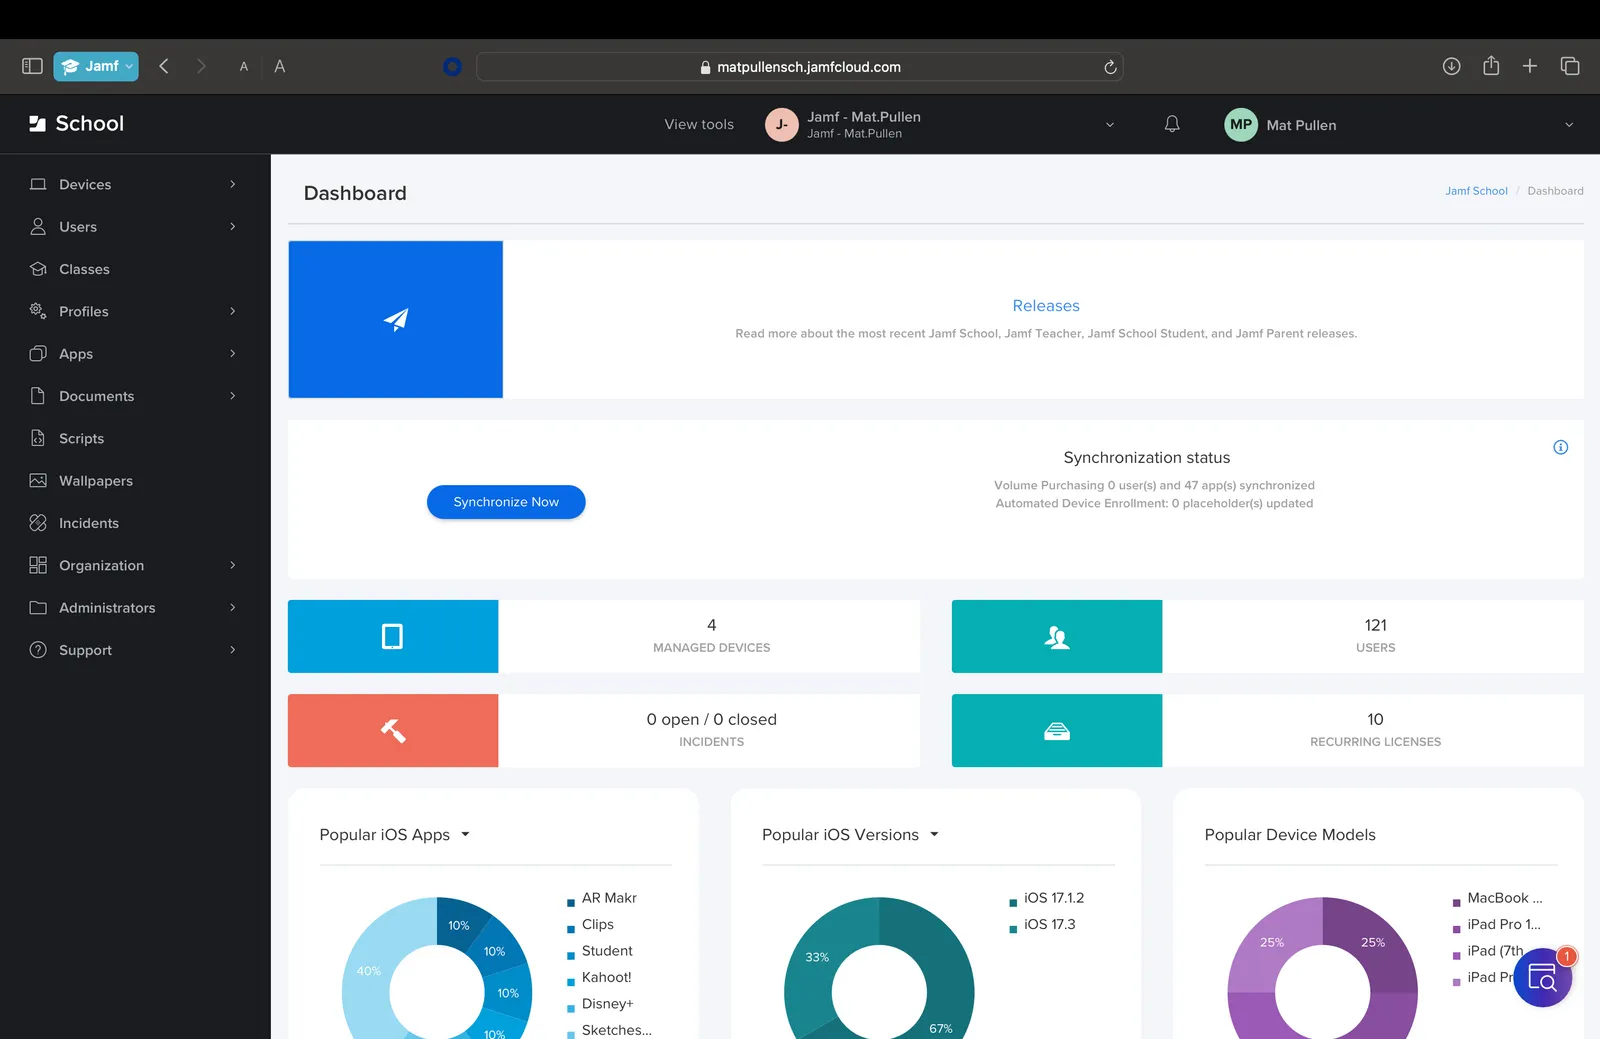Viewport: 1600px width, 1039px height.
Task: Click the Synchronize Now button
Action: point(506,502)
